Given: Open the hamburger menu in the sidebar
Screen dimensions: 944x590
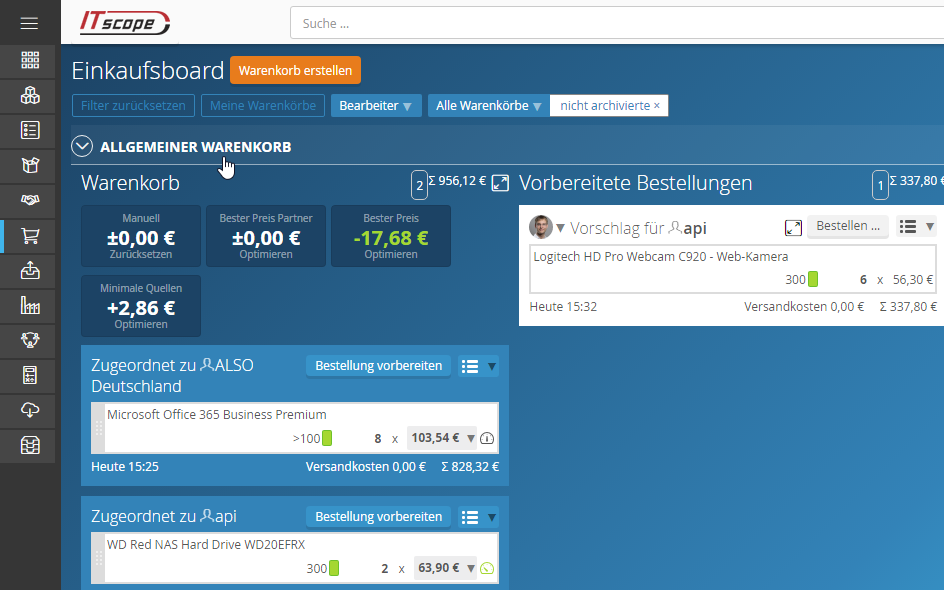Looking at the screenshot, I should (x=30, y=23).
